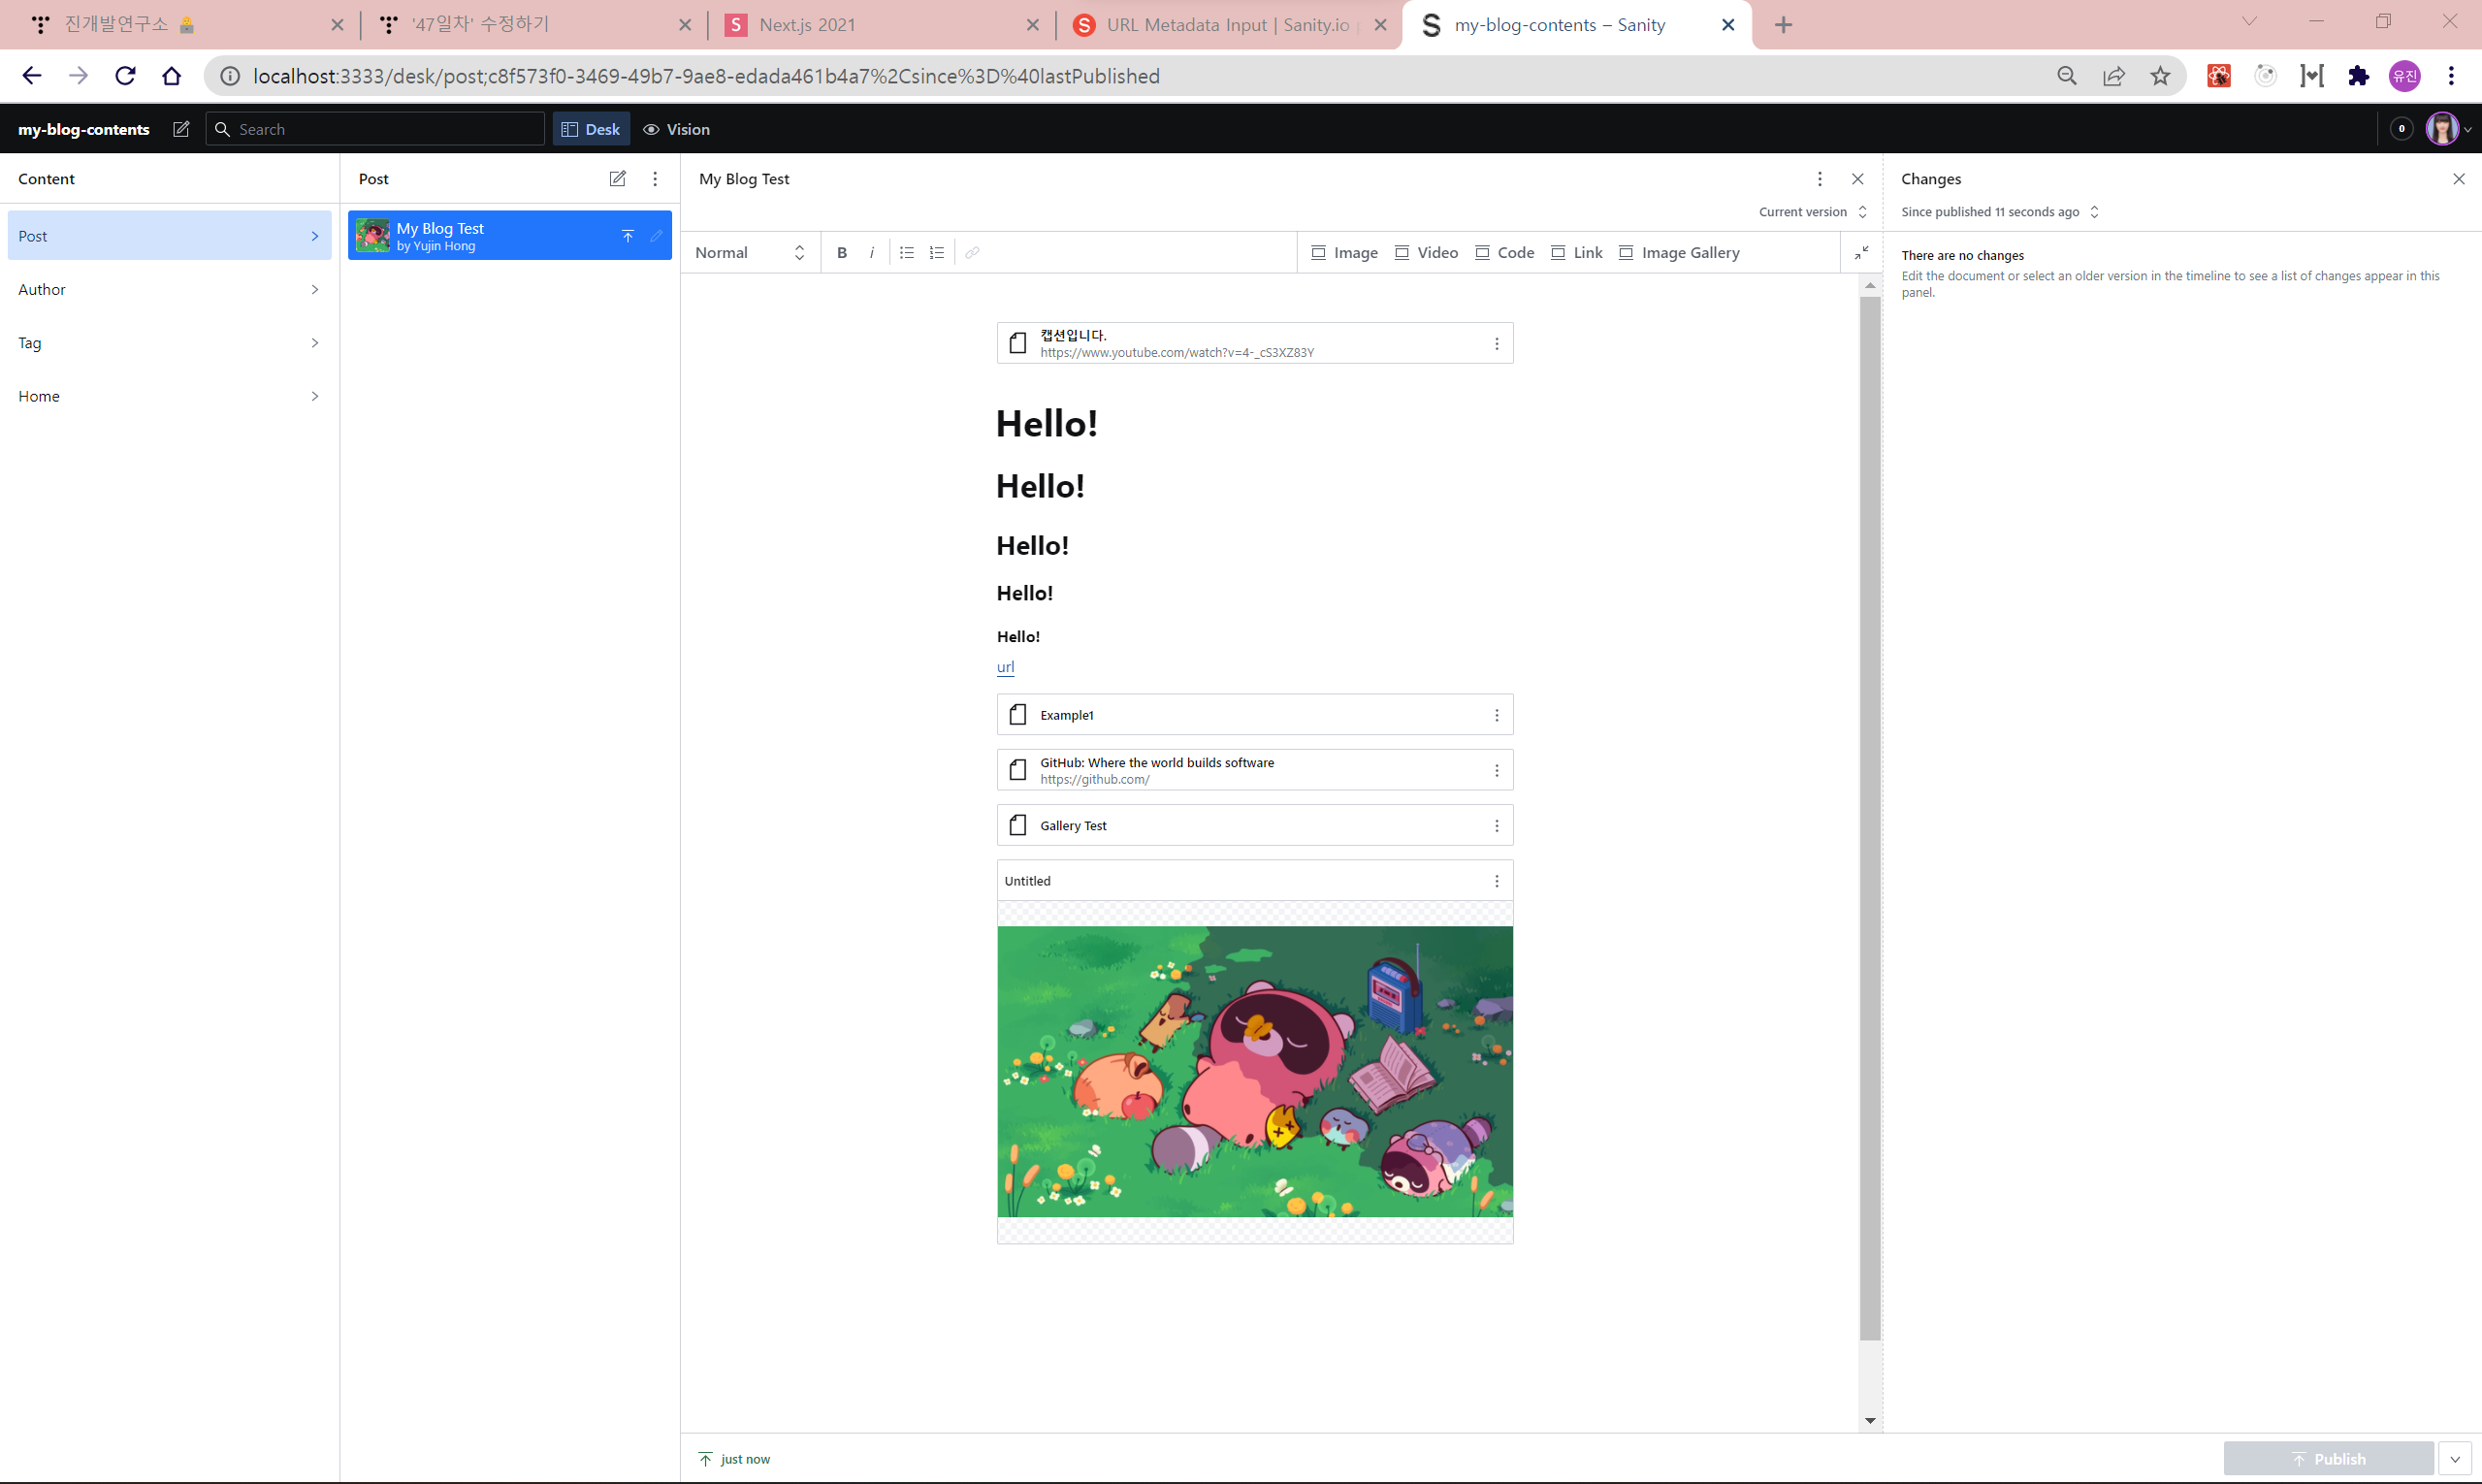Open publish actions dropdown arrow
The height and width of the screenshot is (1484, 2482).
(2454, 1459)
